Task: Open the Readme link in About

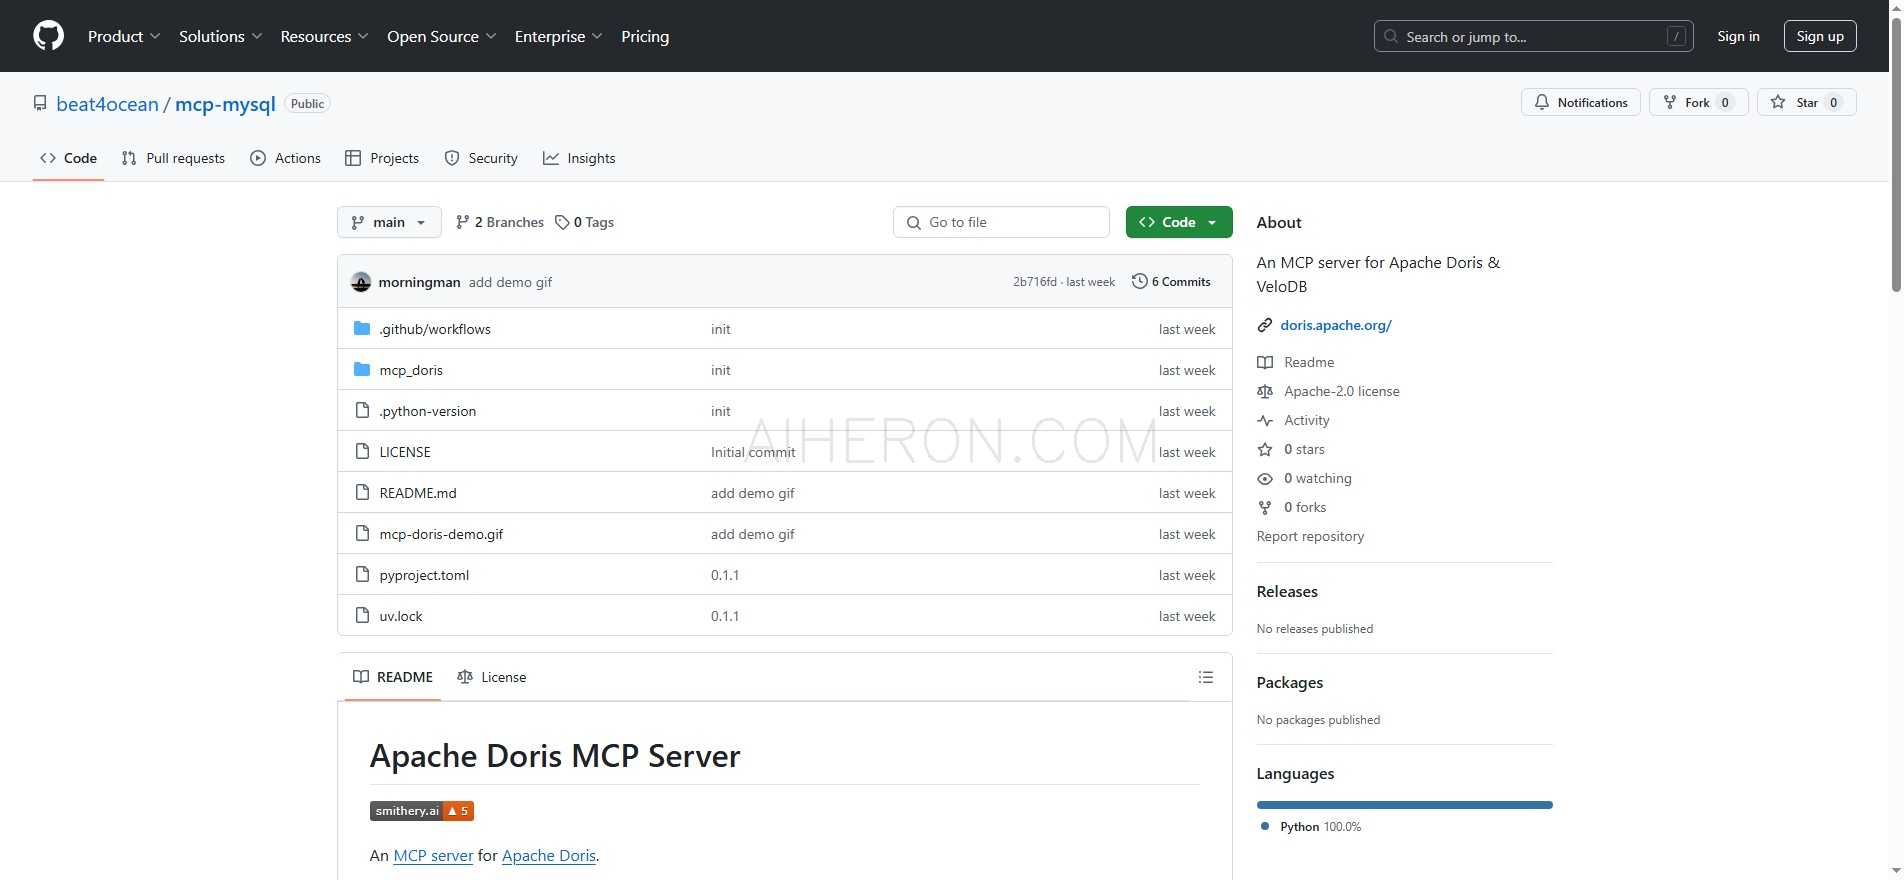Action: click(x=1296, y=362)
